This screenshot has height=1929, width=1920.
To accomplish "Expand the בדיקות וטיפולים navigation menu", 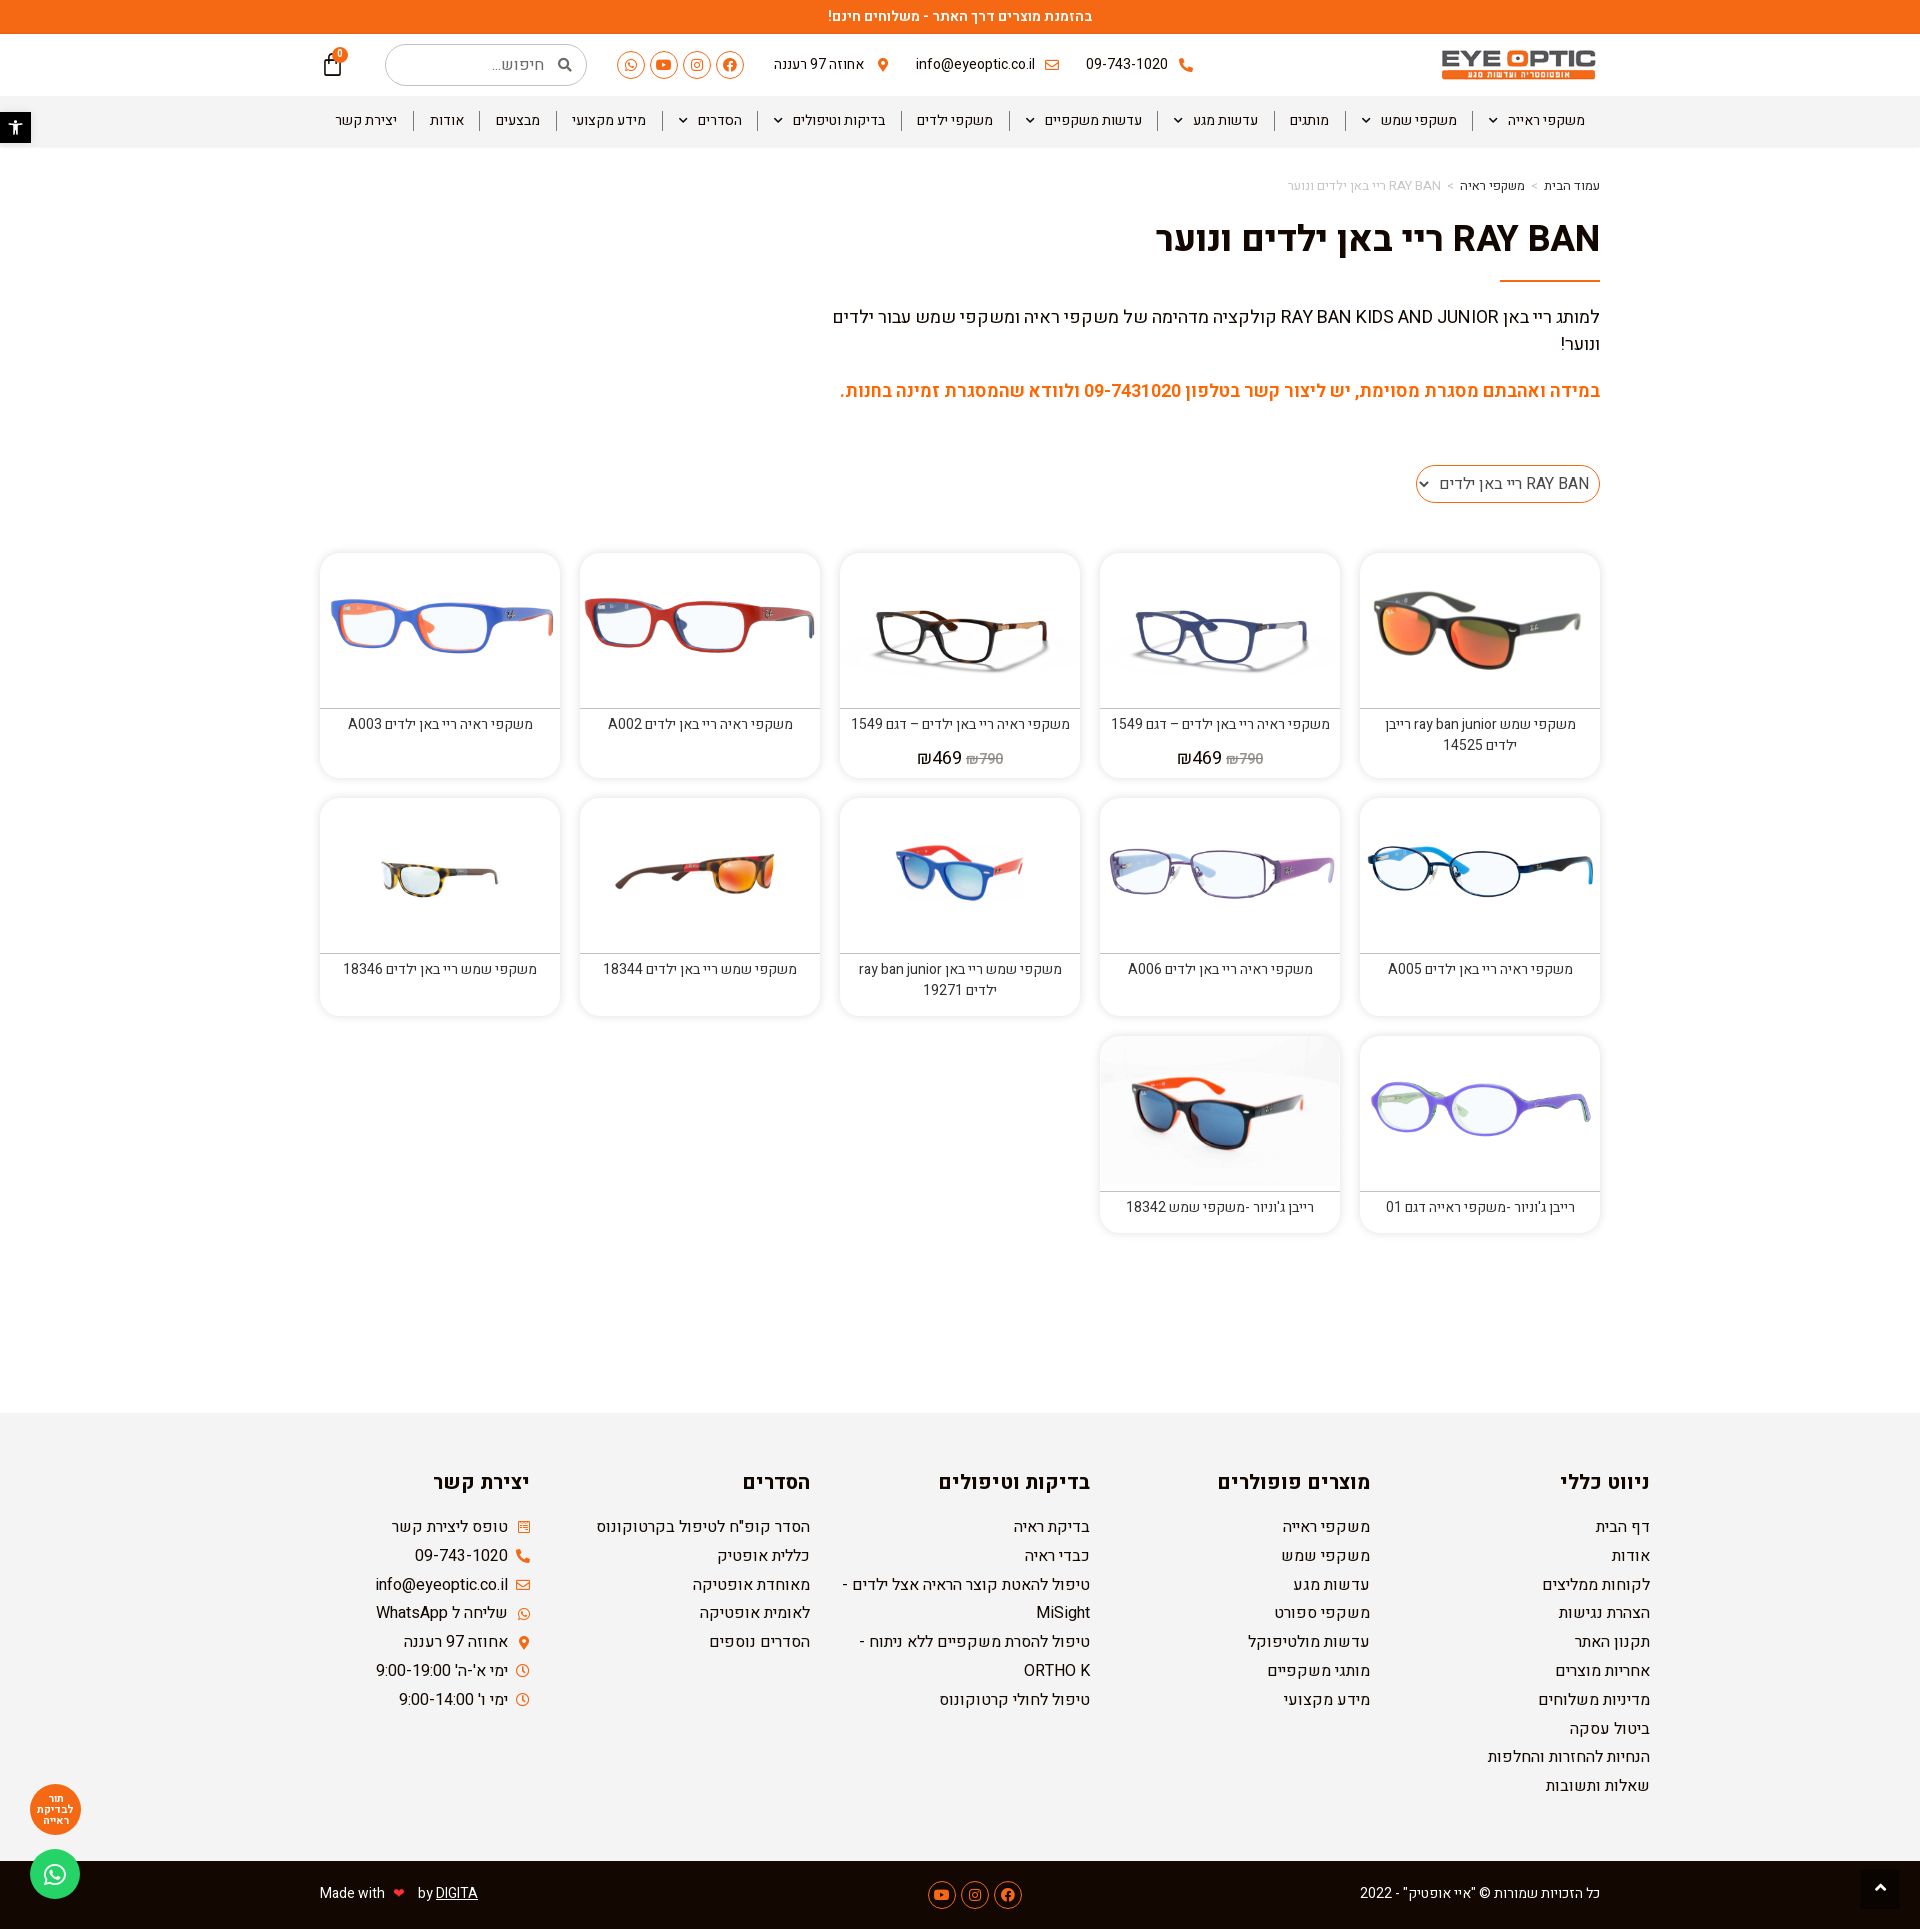I will (829, 121).
